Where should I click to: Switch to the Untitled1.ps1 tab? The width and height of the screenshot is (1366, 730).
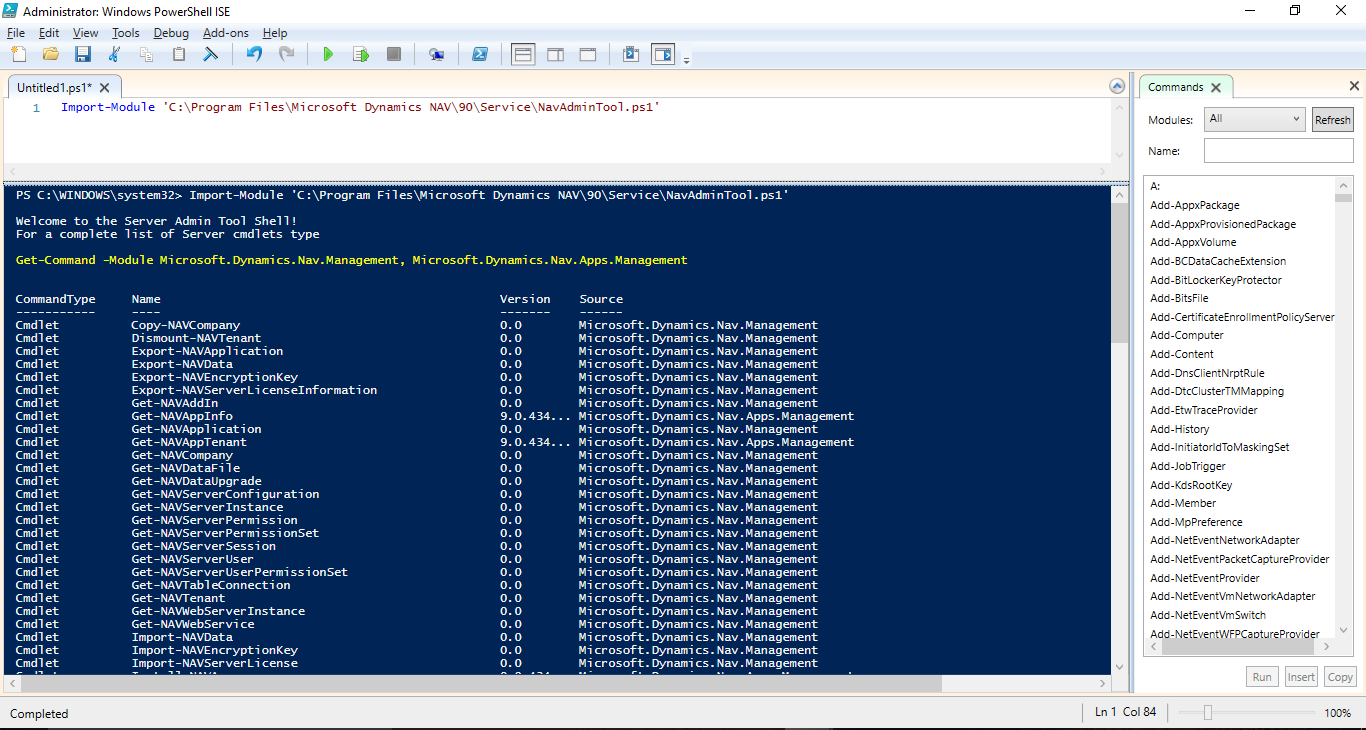tap(55, 87)
